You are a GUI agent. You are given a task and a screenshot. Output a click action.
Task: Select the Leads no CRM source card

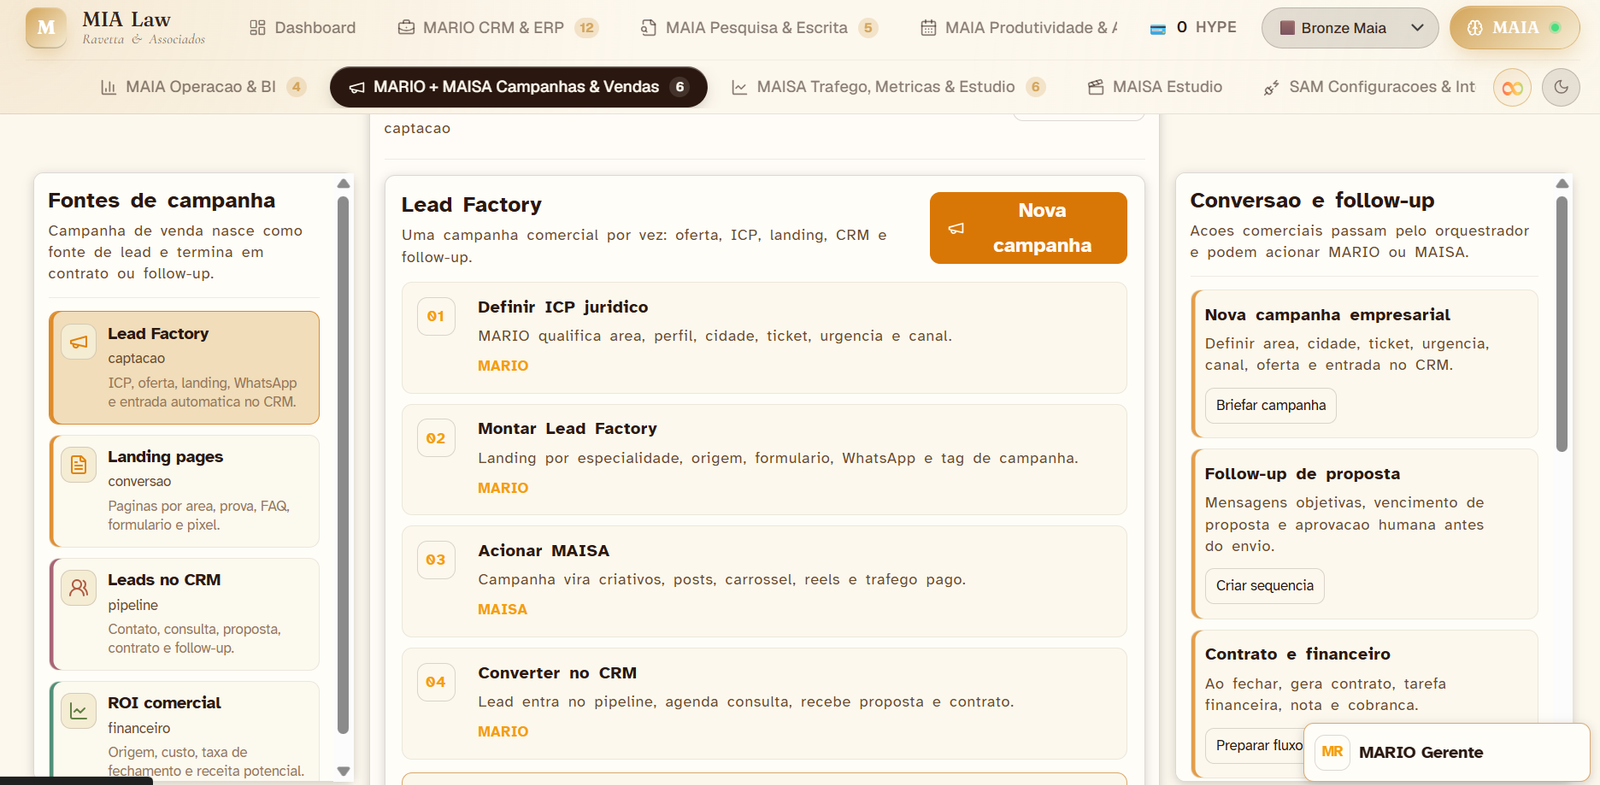tap(184, 614)
